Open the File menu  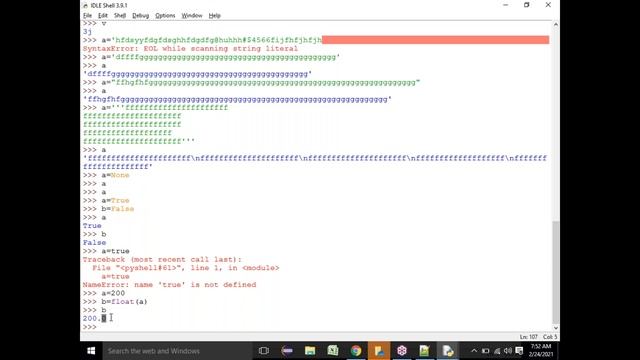pyautogui.click(x=87, y=16)
